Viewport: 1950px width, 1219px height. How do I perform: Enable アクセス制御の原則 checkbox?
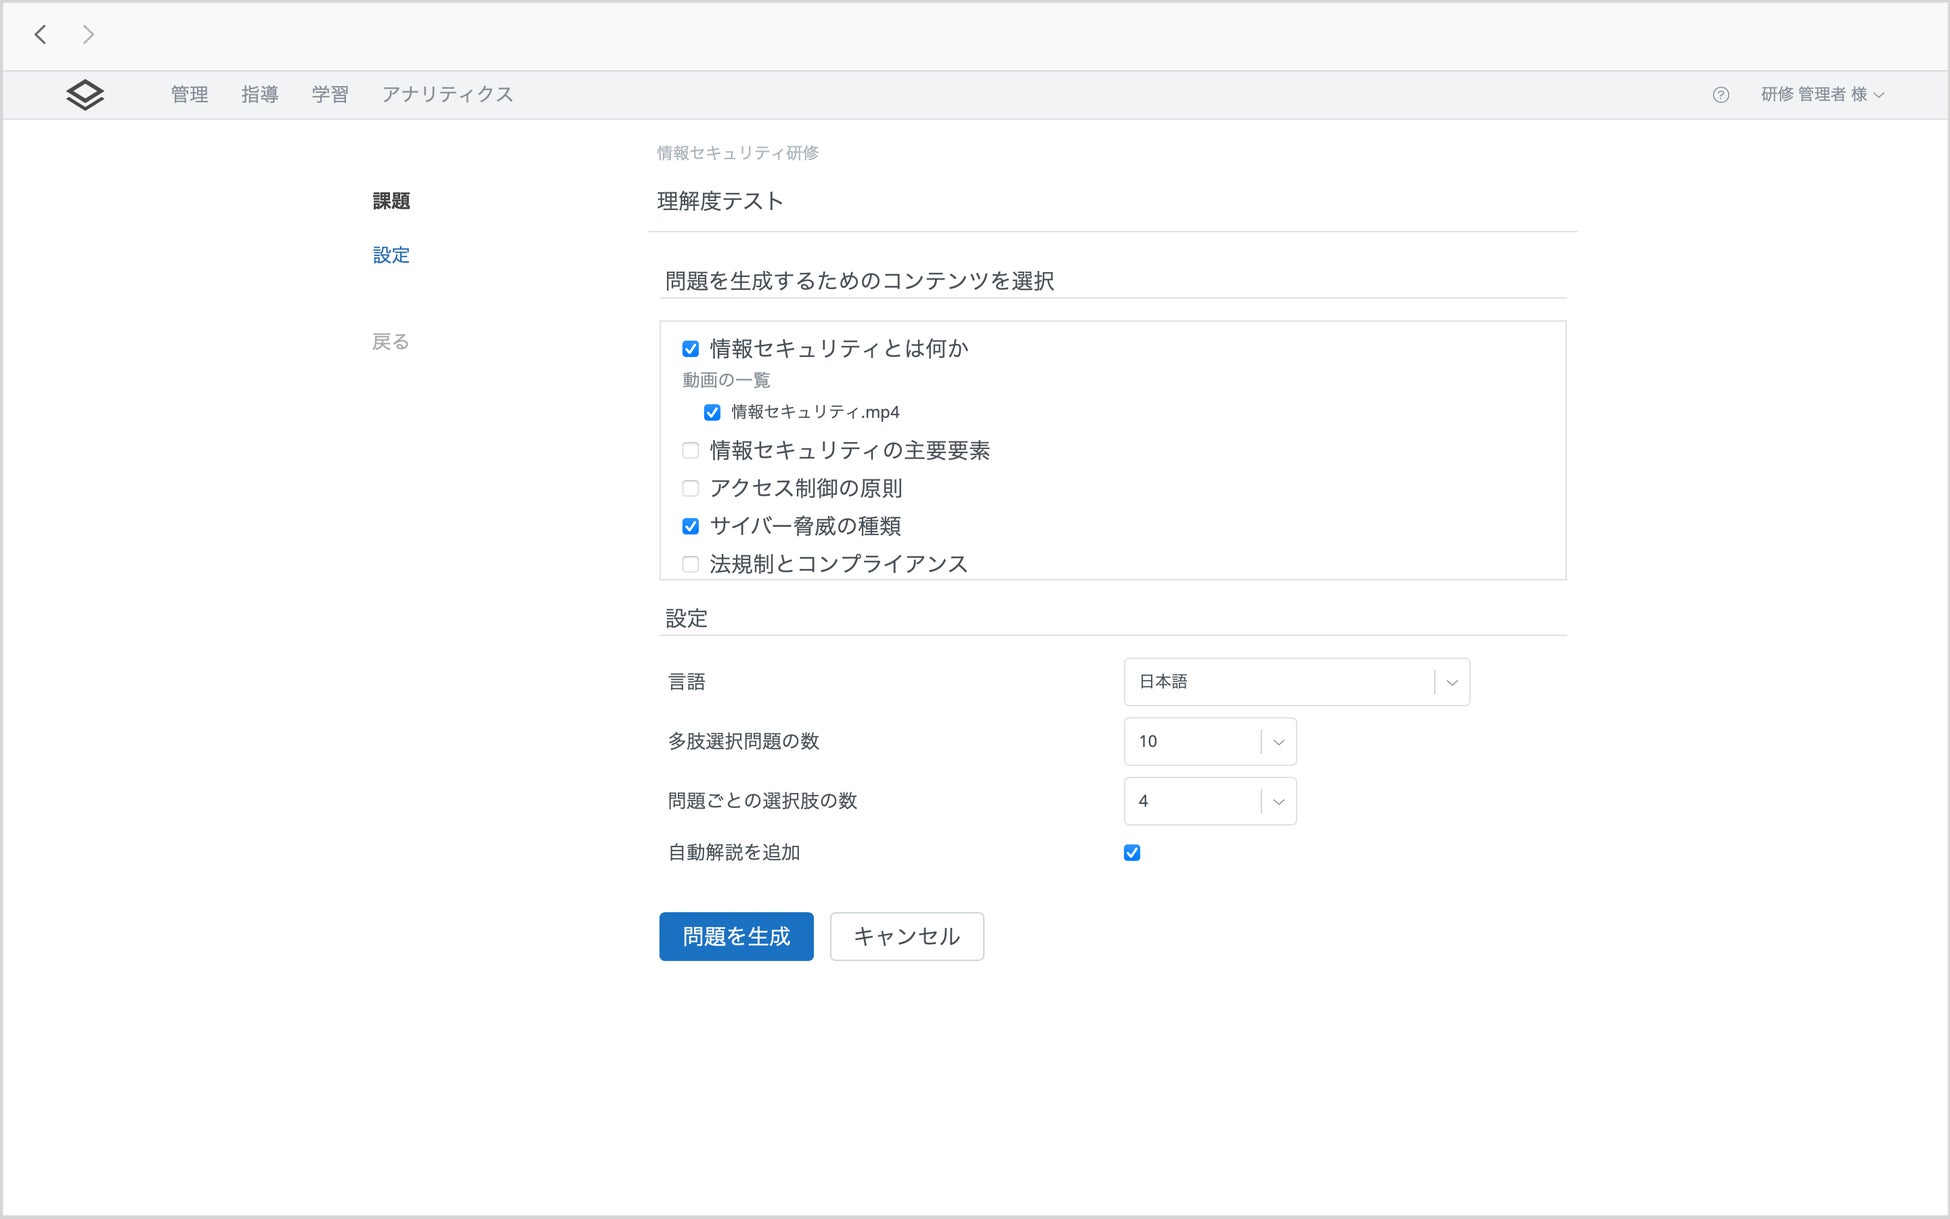point(690,489)
